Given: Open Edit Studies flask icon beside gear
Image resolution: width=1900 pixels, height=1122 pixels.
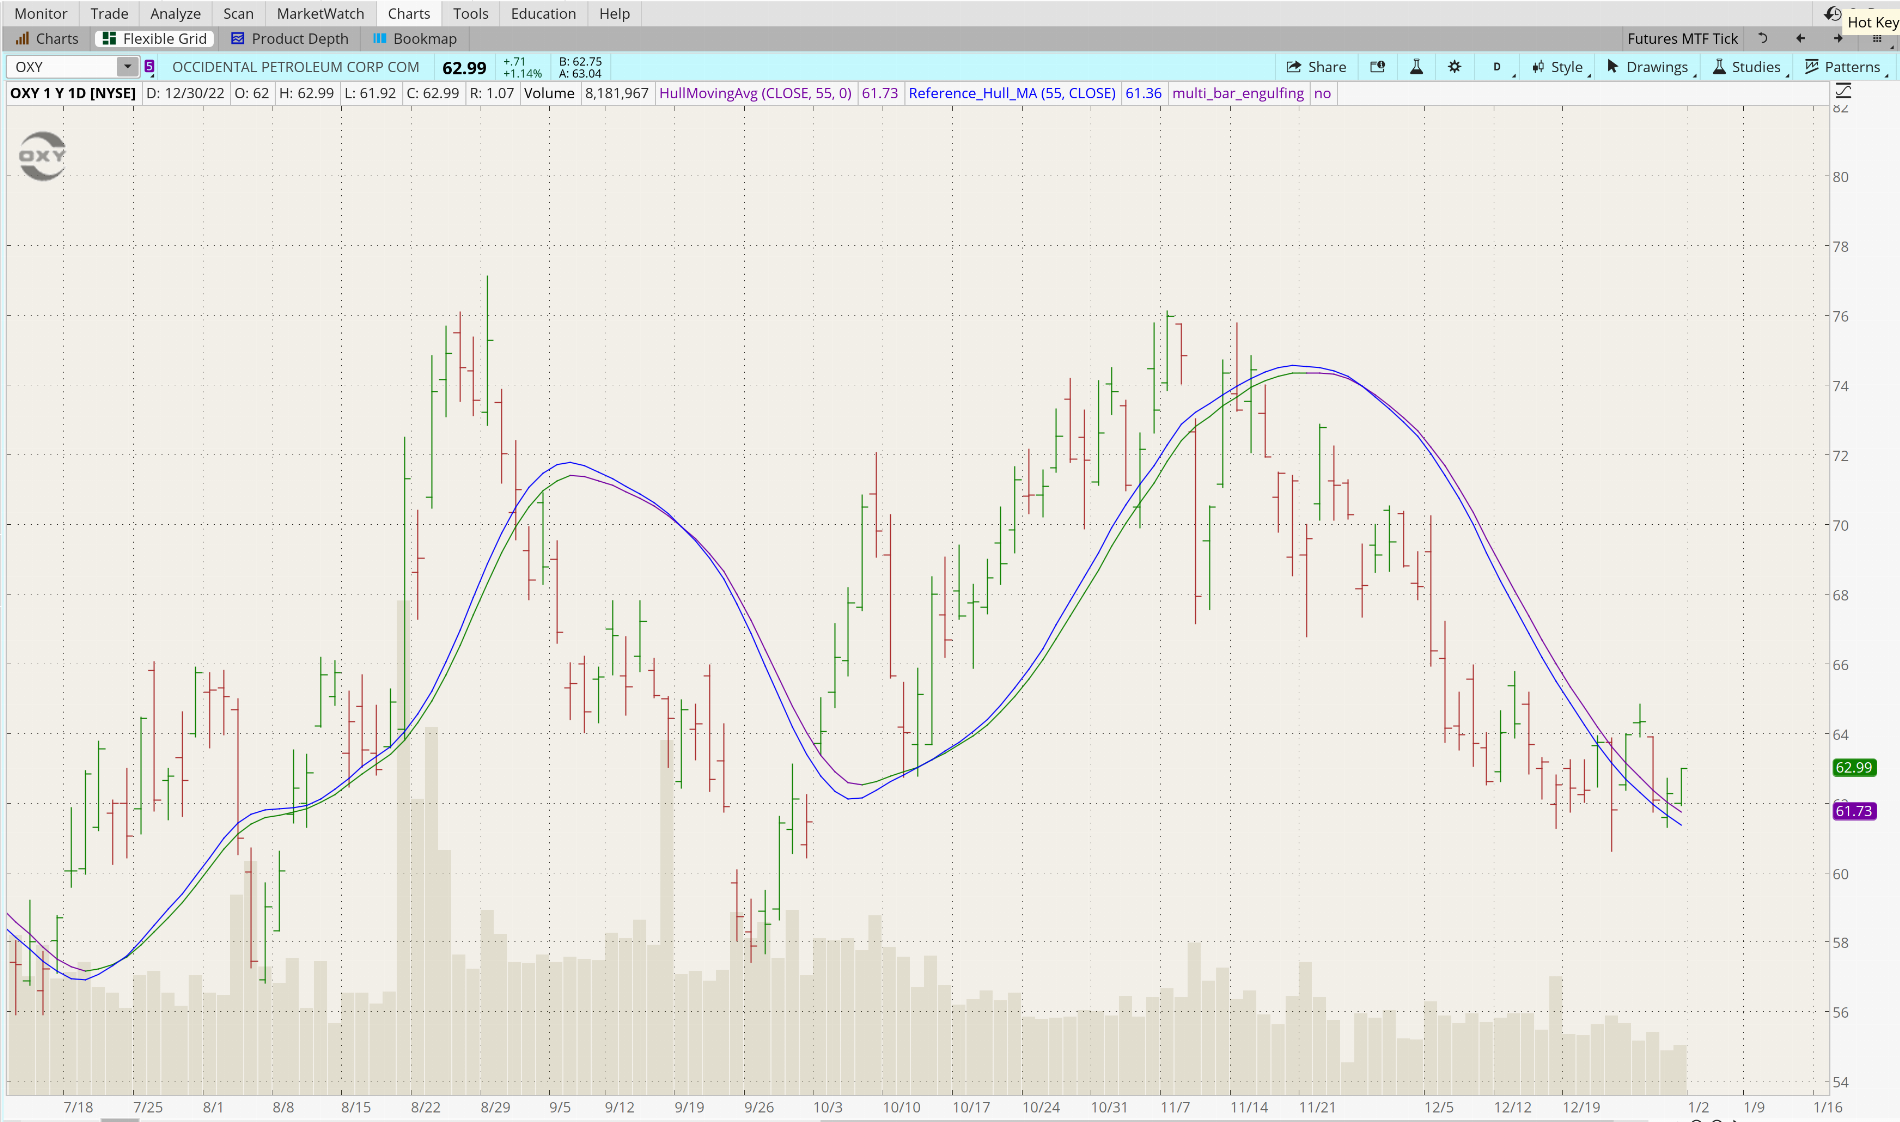Looking at the screenshot, I should click(x=1416, y=67).
